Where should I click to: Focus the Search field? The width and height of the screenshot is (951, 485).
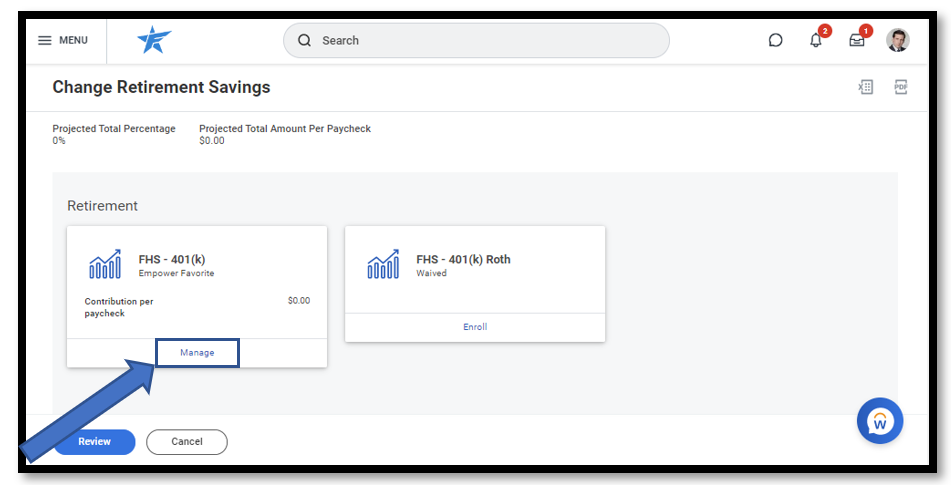[476, 41]
